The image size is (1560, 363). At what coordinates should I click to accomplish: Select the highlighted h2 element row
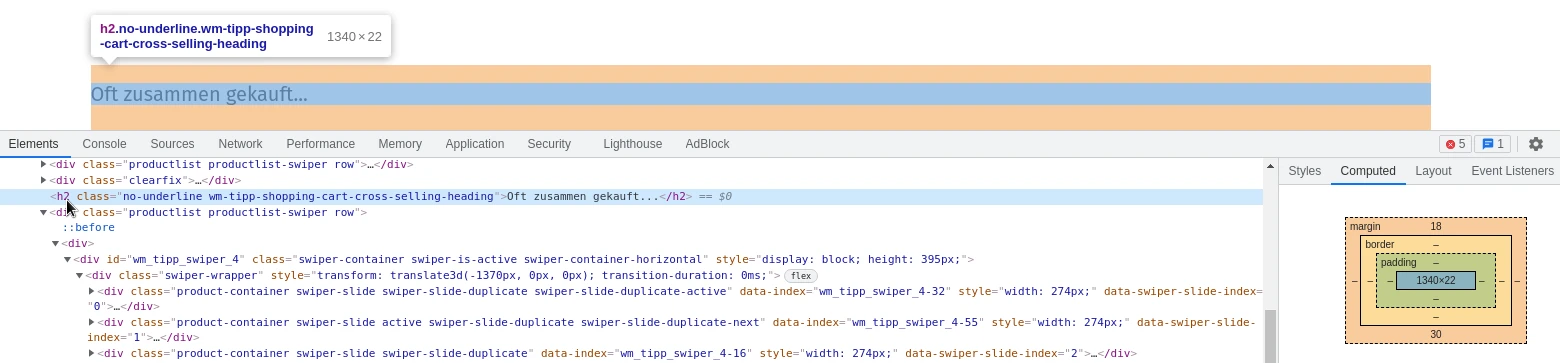click(x=631, y=196)
